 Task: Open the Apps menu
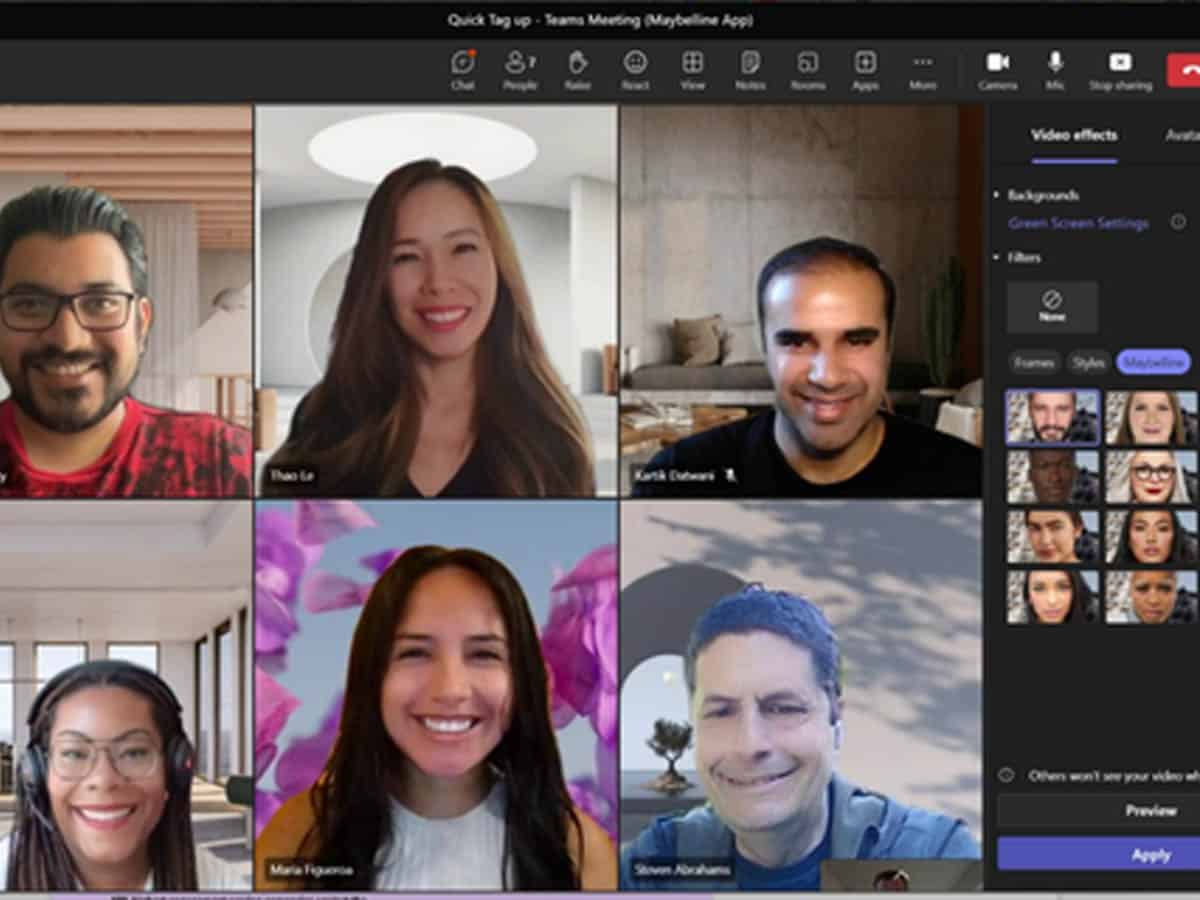coord(865,68)
